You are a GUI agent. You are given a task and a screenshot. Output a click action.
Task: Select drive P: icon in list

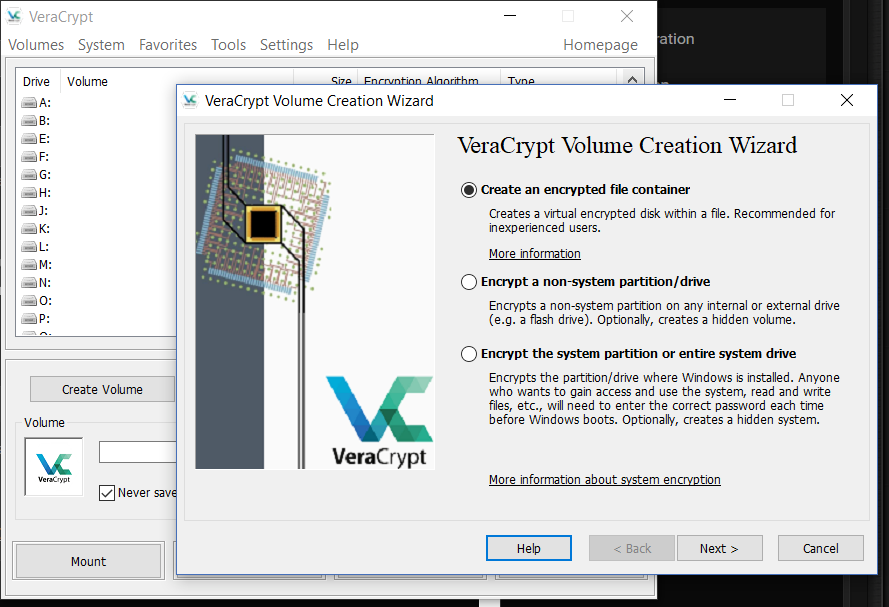pyautogui.click(x=29, y=319)
